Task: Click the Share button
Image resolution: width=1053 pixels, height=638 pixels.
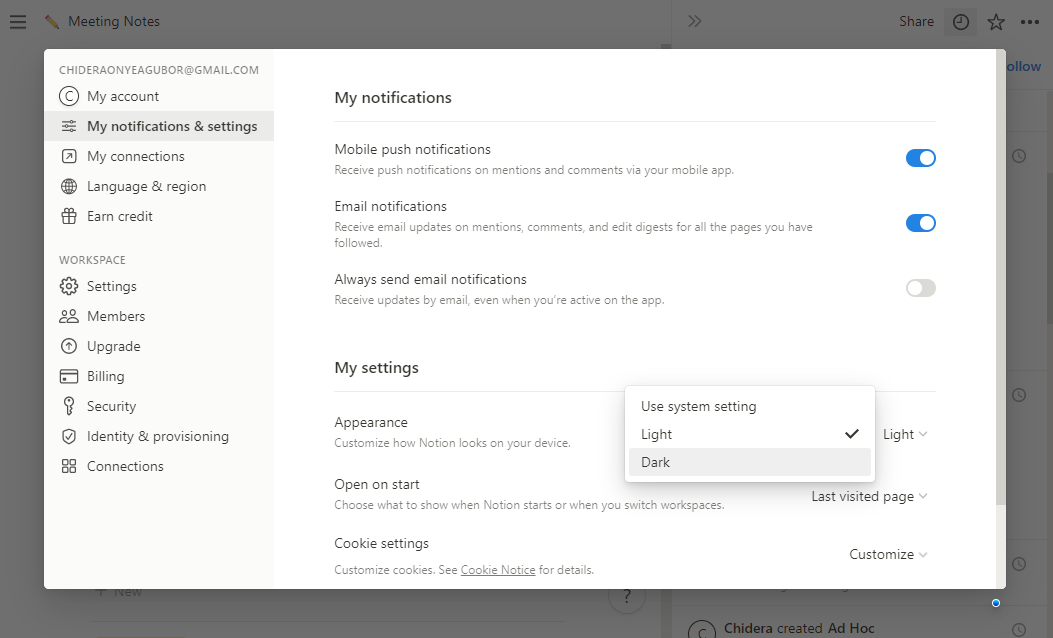Action: 917,21
